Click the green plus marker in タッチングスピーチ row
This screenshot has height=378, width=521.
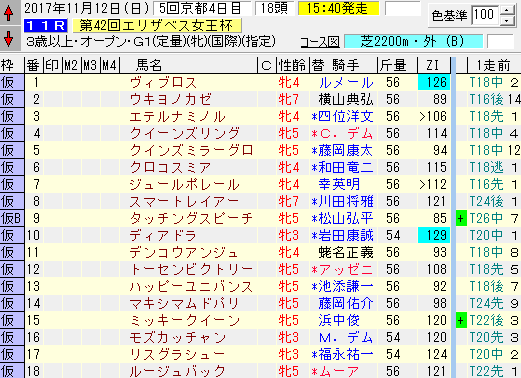tap(461, 219)
